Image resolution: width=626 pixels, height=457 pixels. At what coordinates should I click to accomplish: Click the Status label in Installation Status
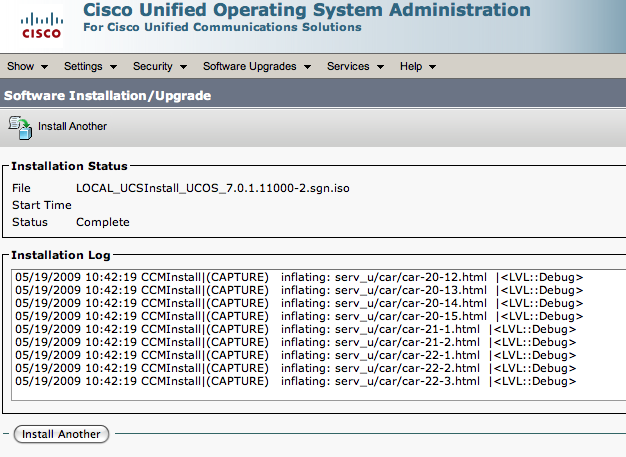pyautogui.click(x=30, y=222)
